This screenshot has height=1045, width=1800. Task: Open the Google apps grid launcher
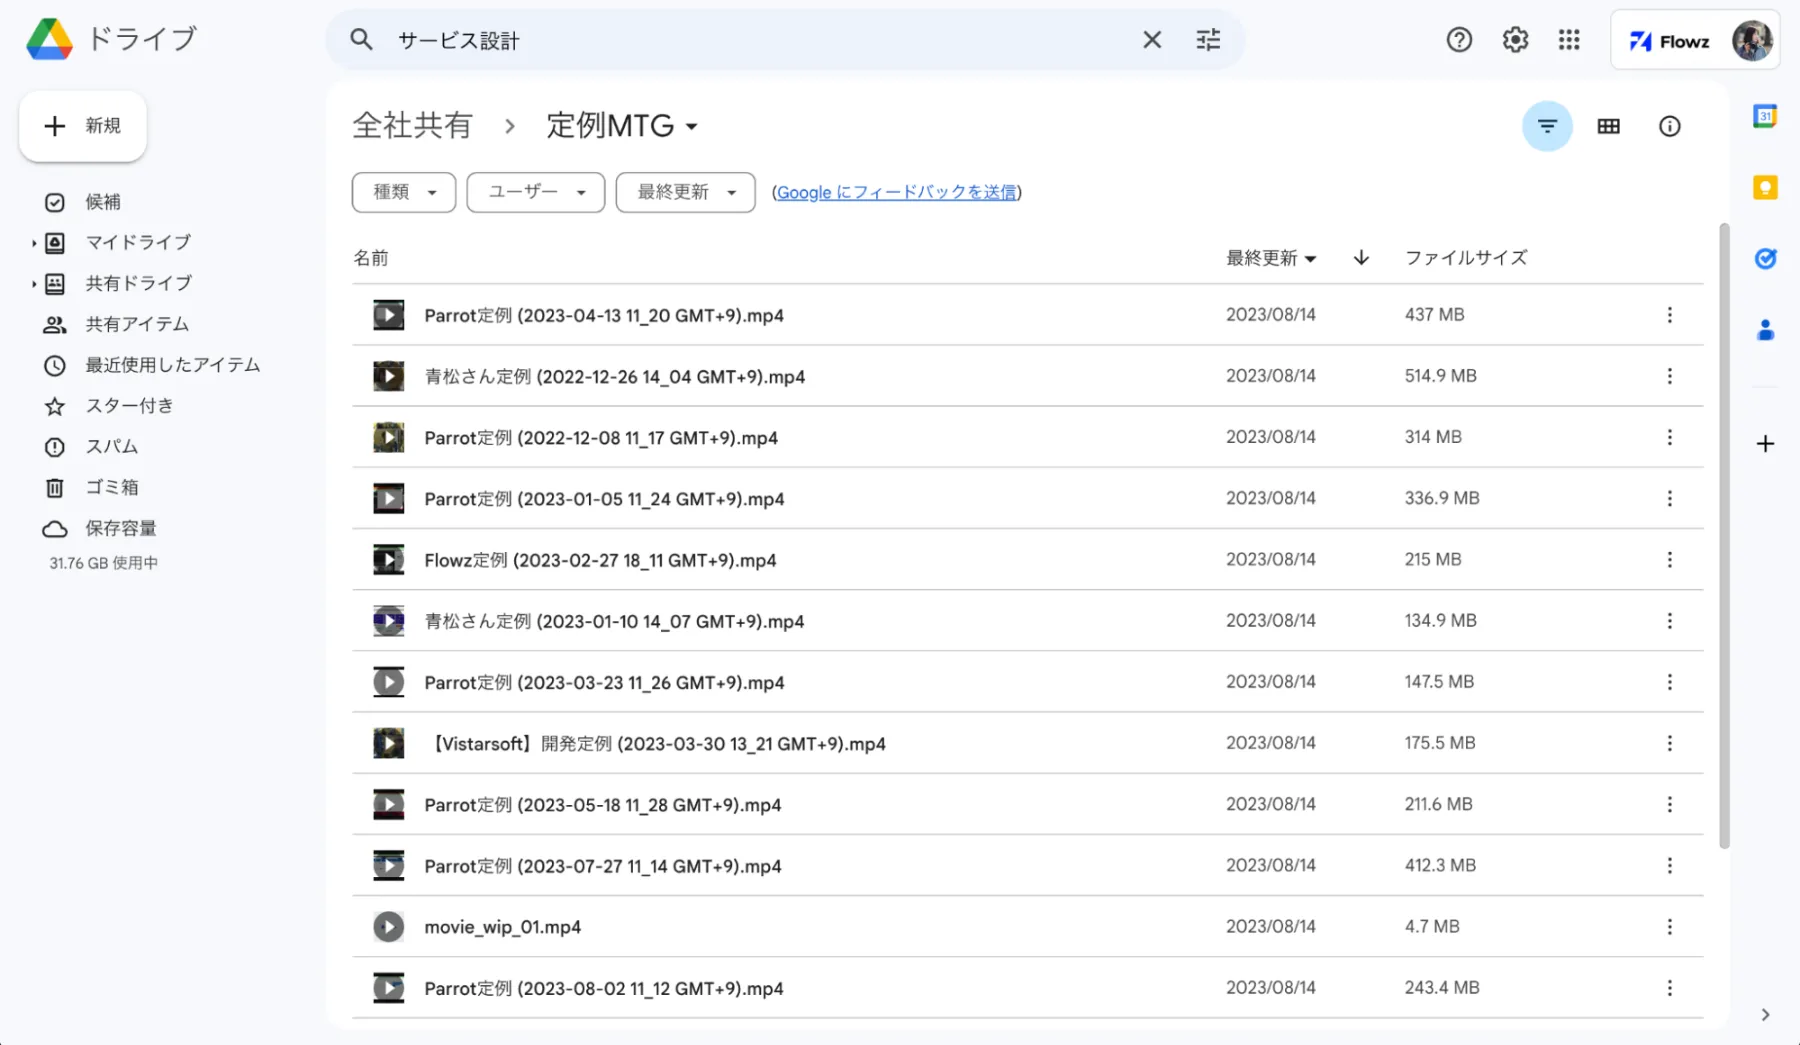(x=1569, y=40)
